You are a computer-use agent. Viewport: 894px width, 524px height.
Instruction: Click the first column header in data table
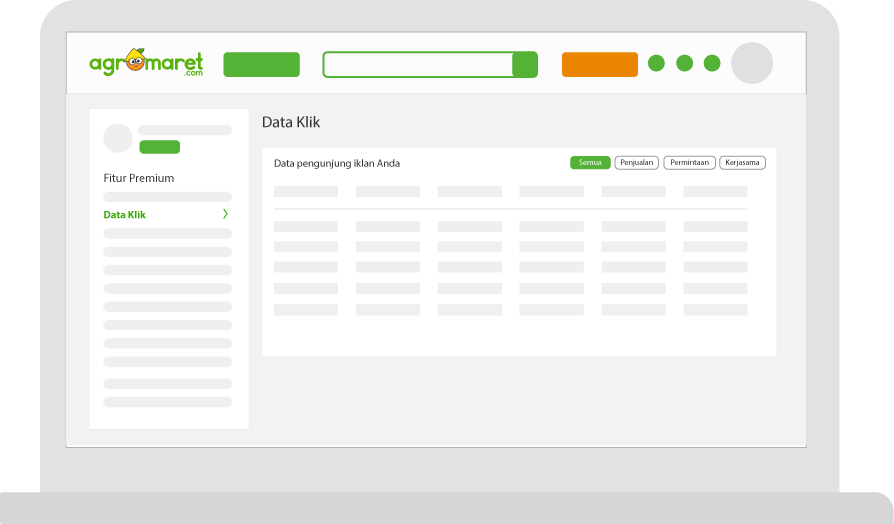[305, 191]
